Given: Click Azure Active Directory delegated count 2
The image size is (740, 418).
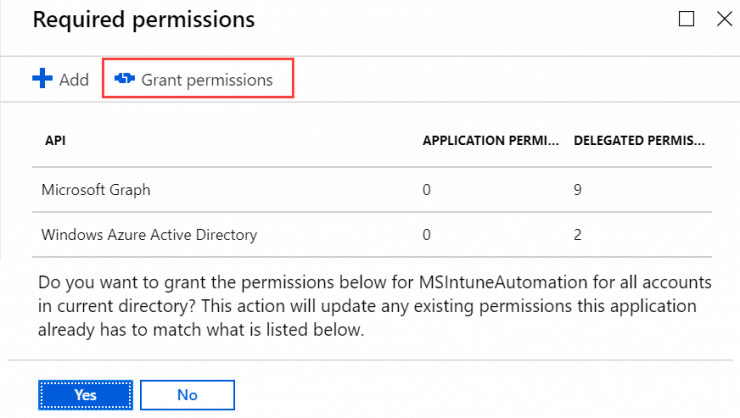Looking at the screenshot, I should click(x=578, y=235).
